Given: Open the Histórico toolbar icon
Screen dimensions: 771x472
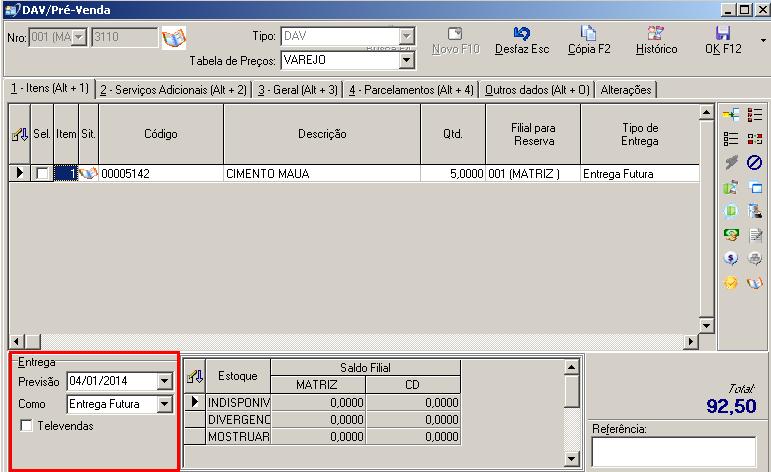Looking at the screenshot, I should [656, 34].
